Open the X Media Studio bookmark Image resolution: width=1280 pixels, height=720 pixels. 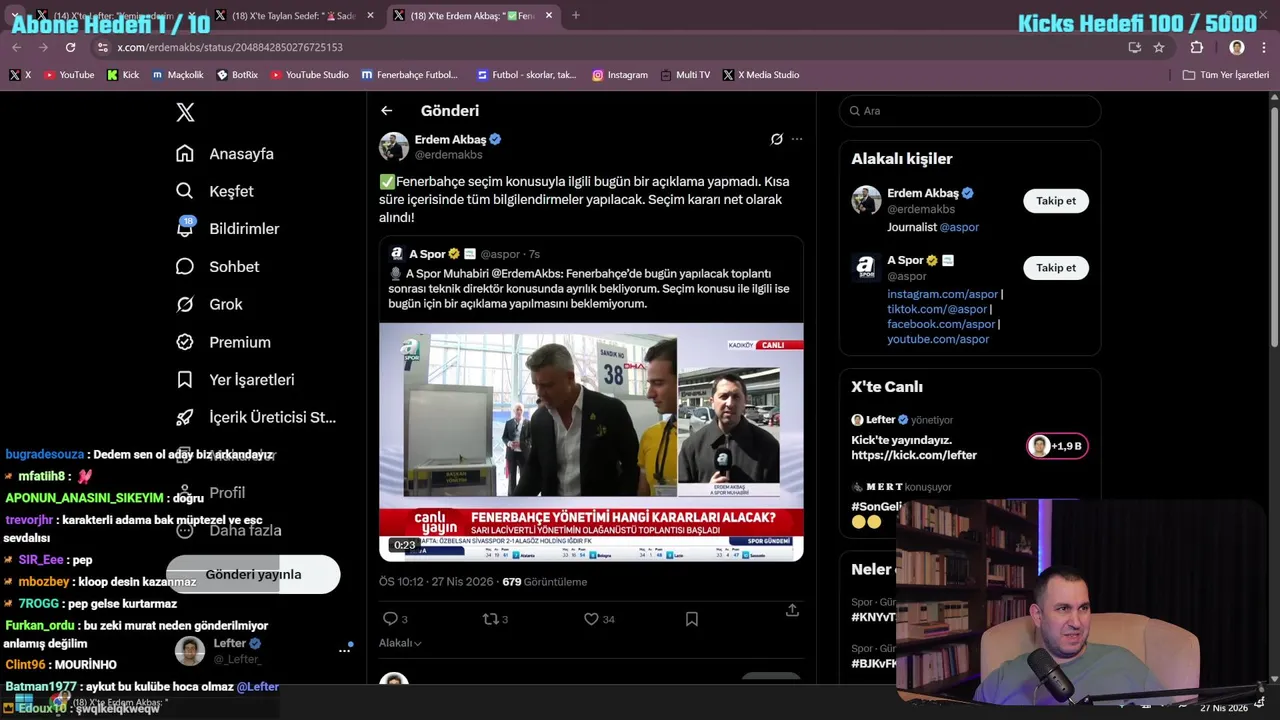760,75
